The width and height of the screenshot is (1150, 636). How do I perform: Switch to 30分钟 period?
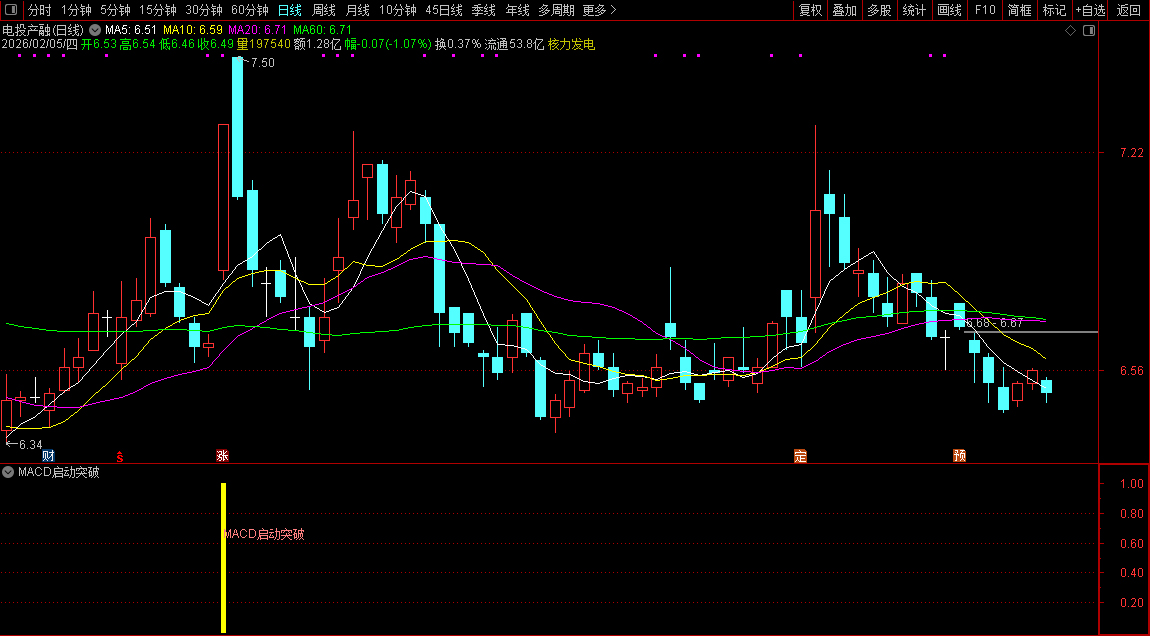(x=204, y=10)
